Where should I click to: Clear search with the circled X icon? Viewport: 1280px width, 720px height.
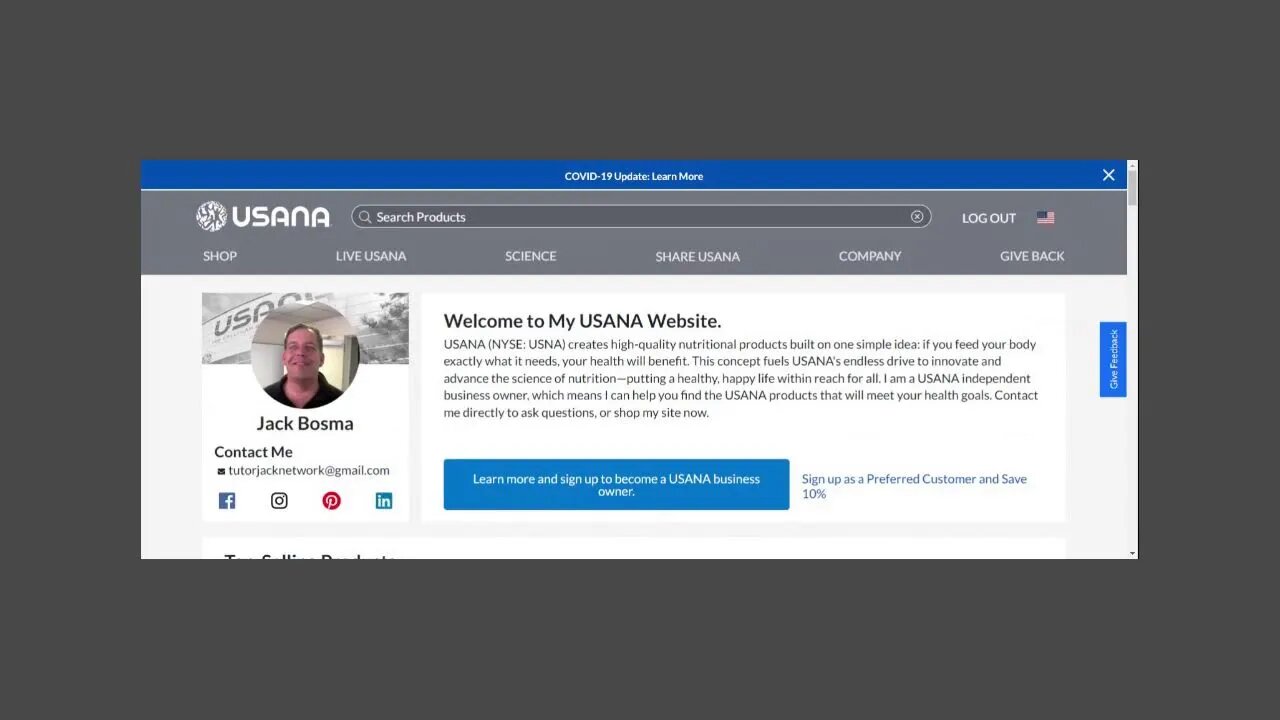point(917,217)
